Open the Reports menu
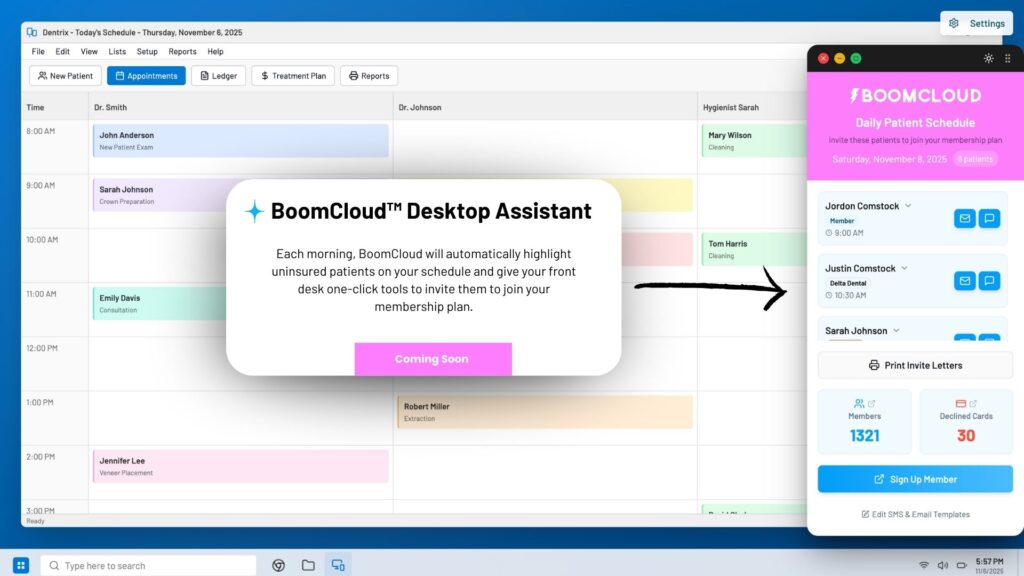This screenshot has height=576, width=1024. click(182, 52)
